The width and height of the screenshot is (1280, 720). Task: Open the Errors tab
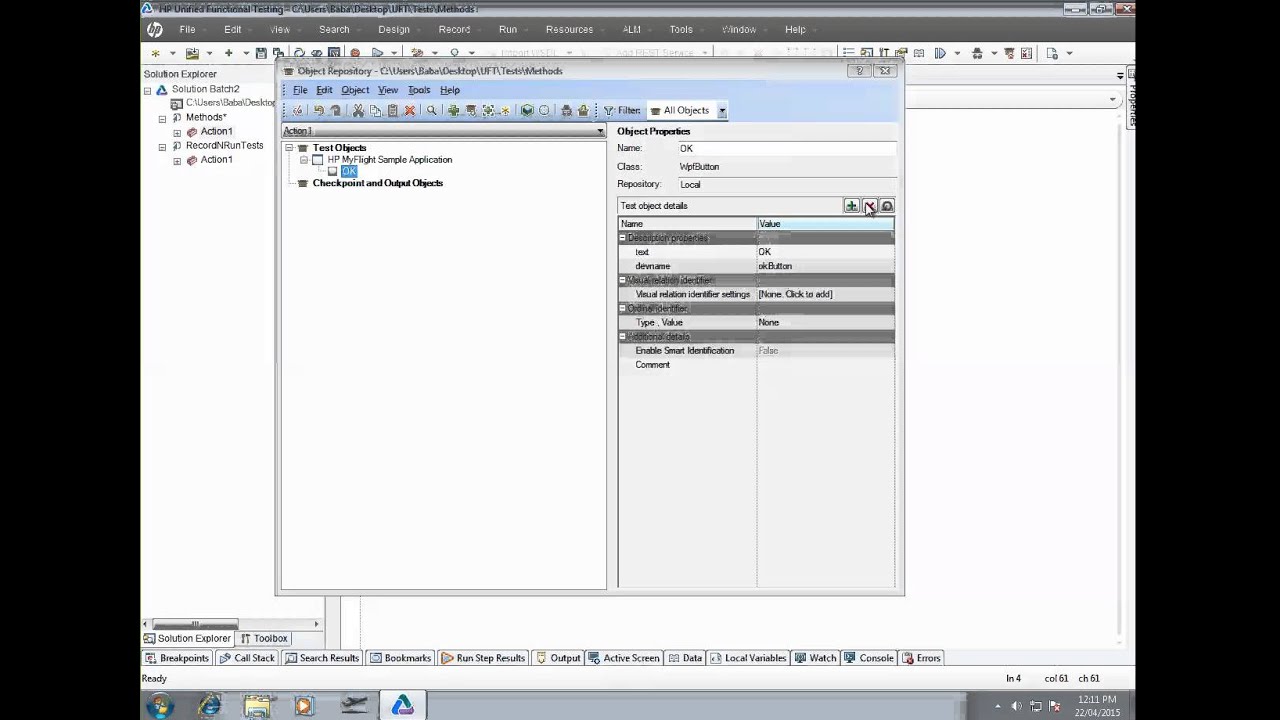coord(922,658)
